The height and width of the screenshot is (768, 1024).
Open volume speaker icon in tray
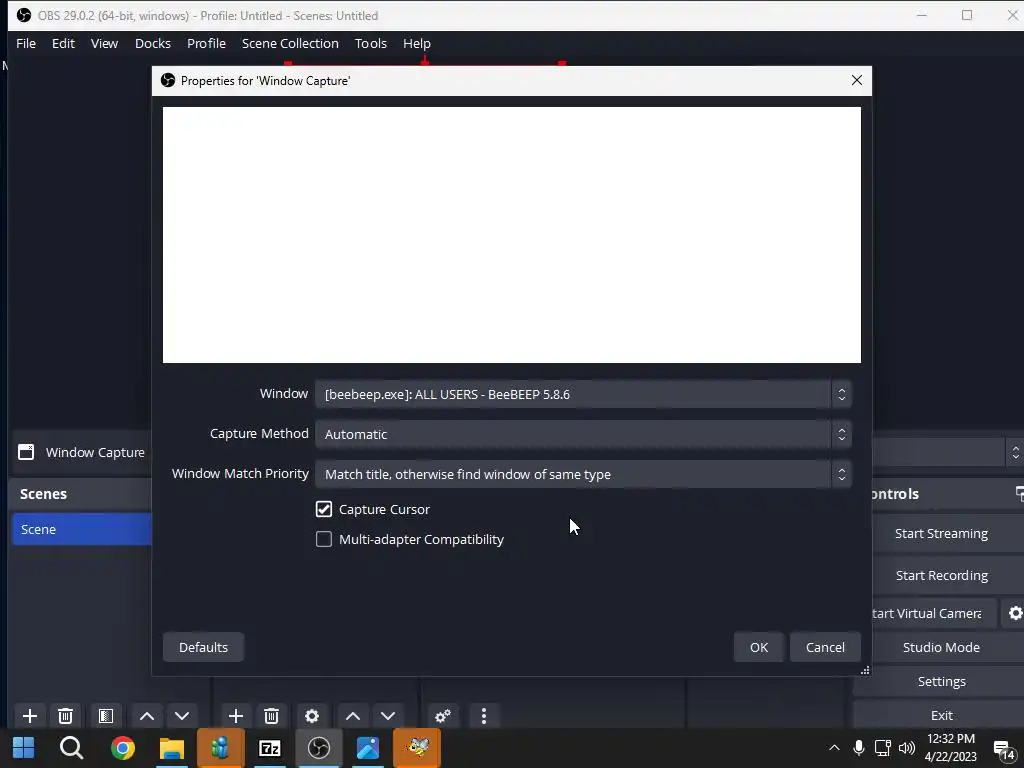[x=906, y=748]
